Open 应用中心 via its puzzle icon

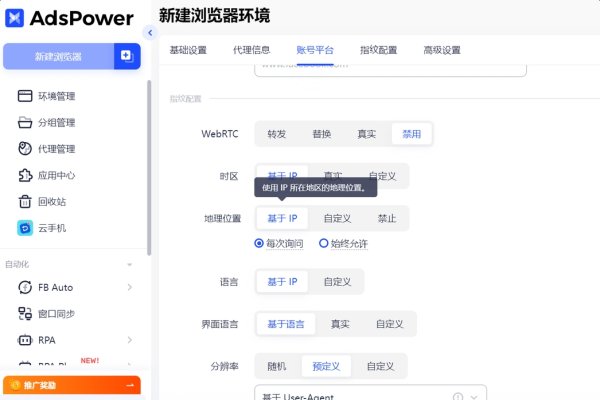pos(25,175)
